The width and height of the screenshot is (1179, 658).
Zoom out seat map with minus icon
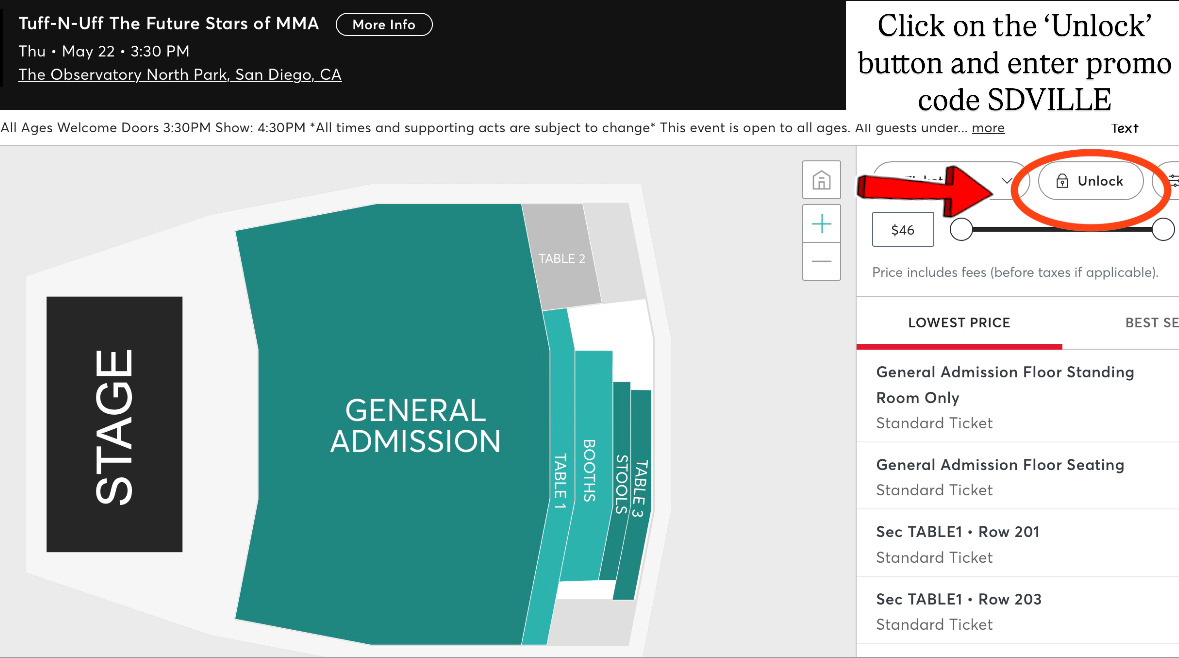click(x=821, y=262)
